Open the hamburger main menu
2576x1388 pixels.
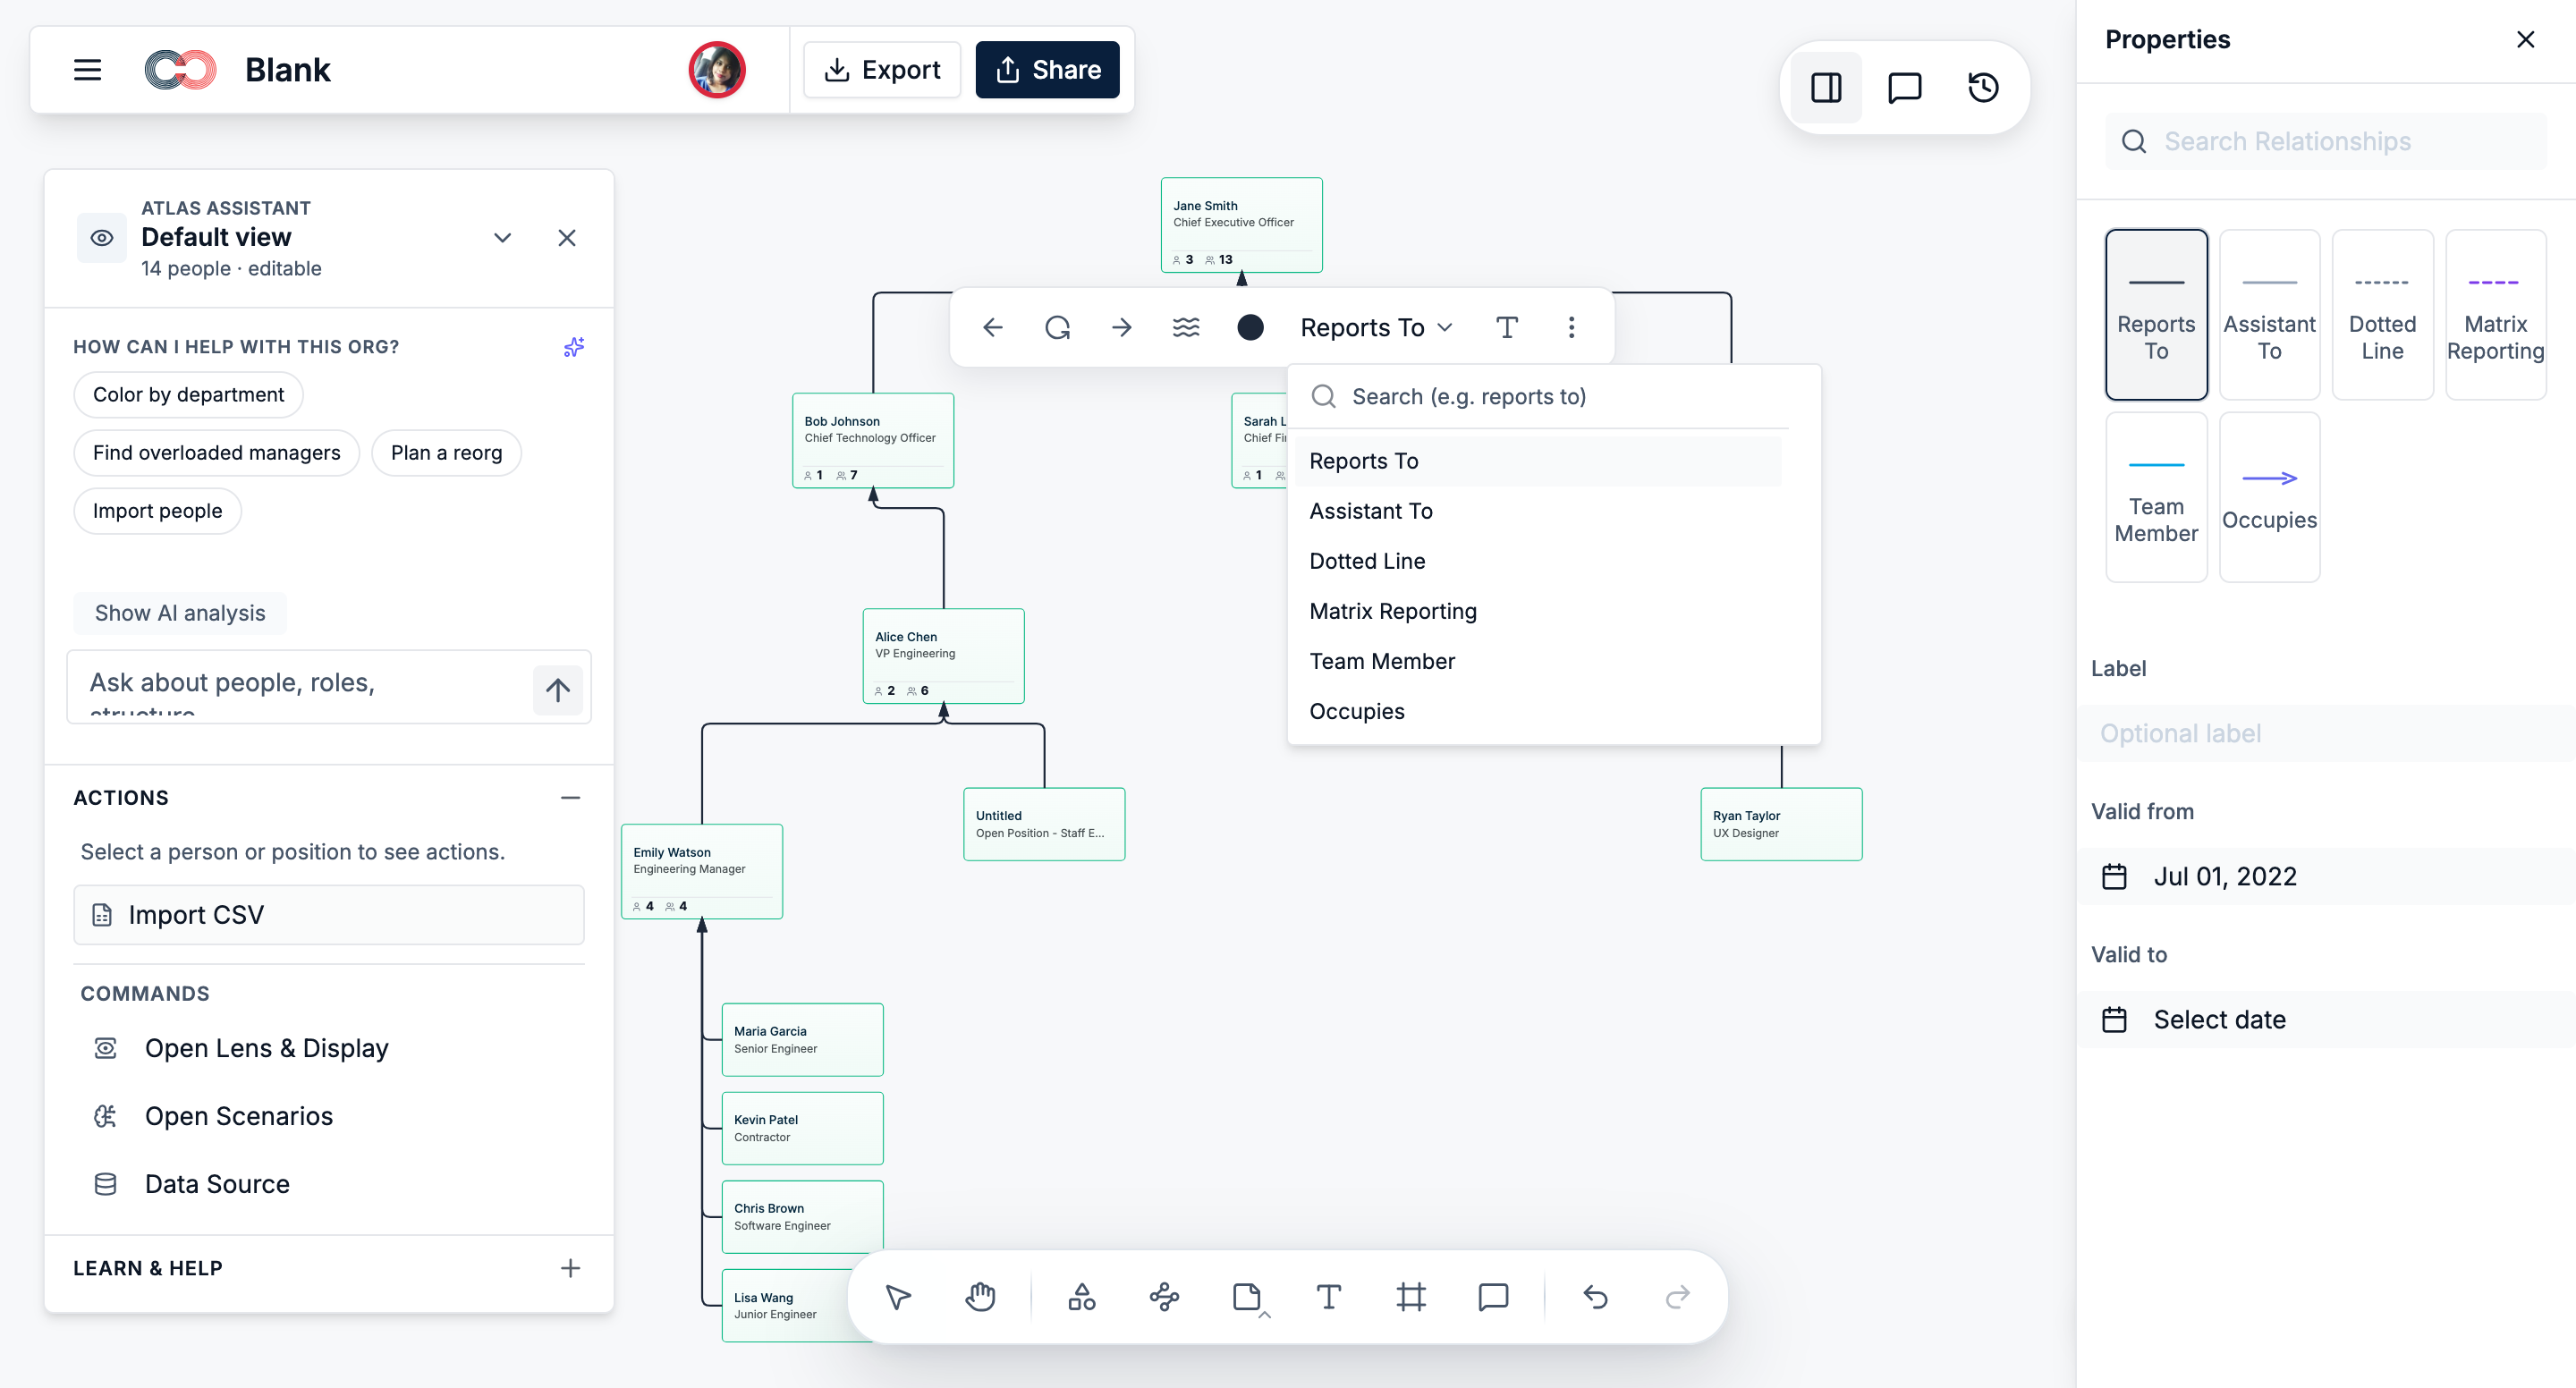[88, 70]
